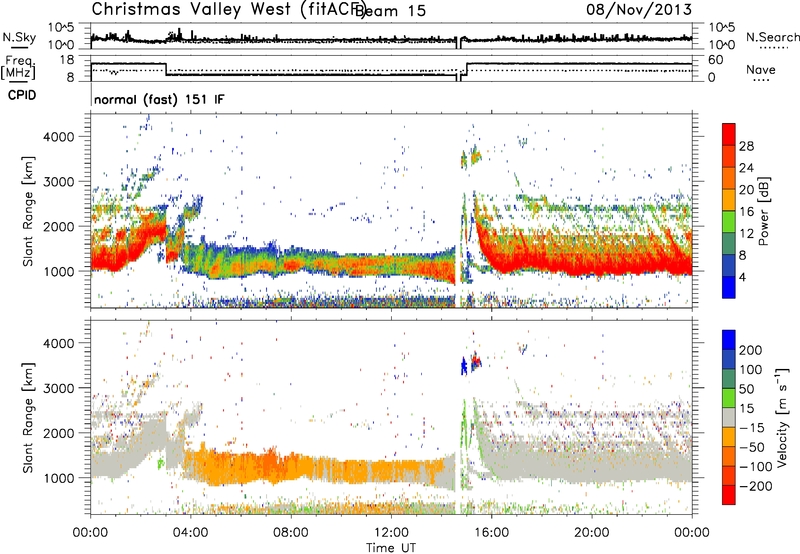Click the 'Power [dB]' colorbar title
Viewport: 800px width, 554px height.
pyautogui.click(x=763, y=211)
